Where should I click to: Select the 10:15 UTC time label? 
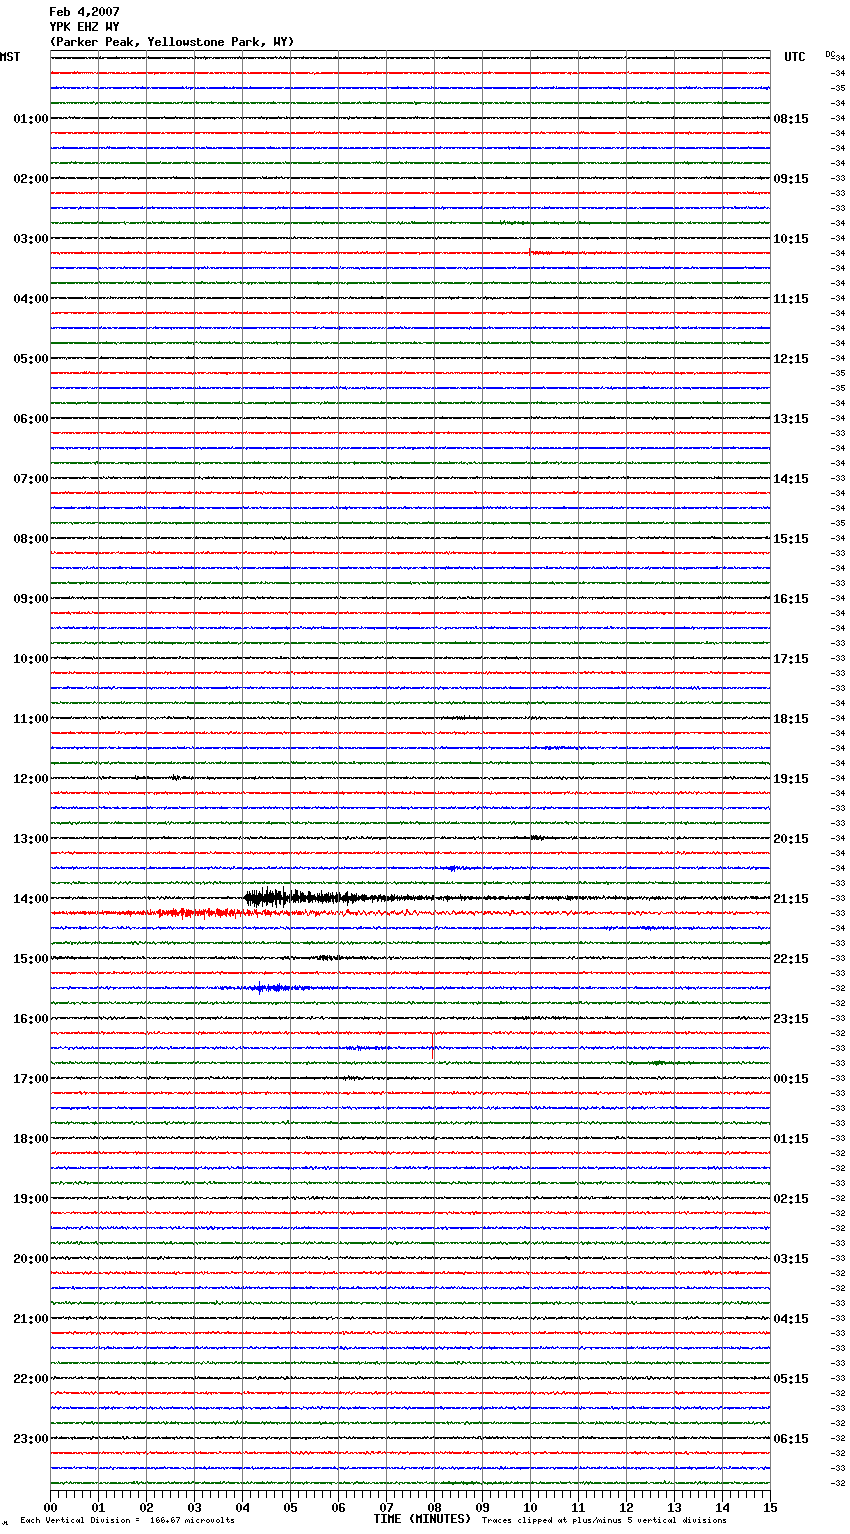point(791,239)
